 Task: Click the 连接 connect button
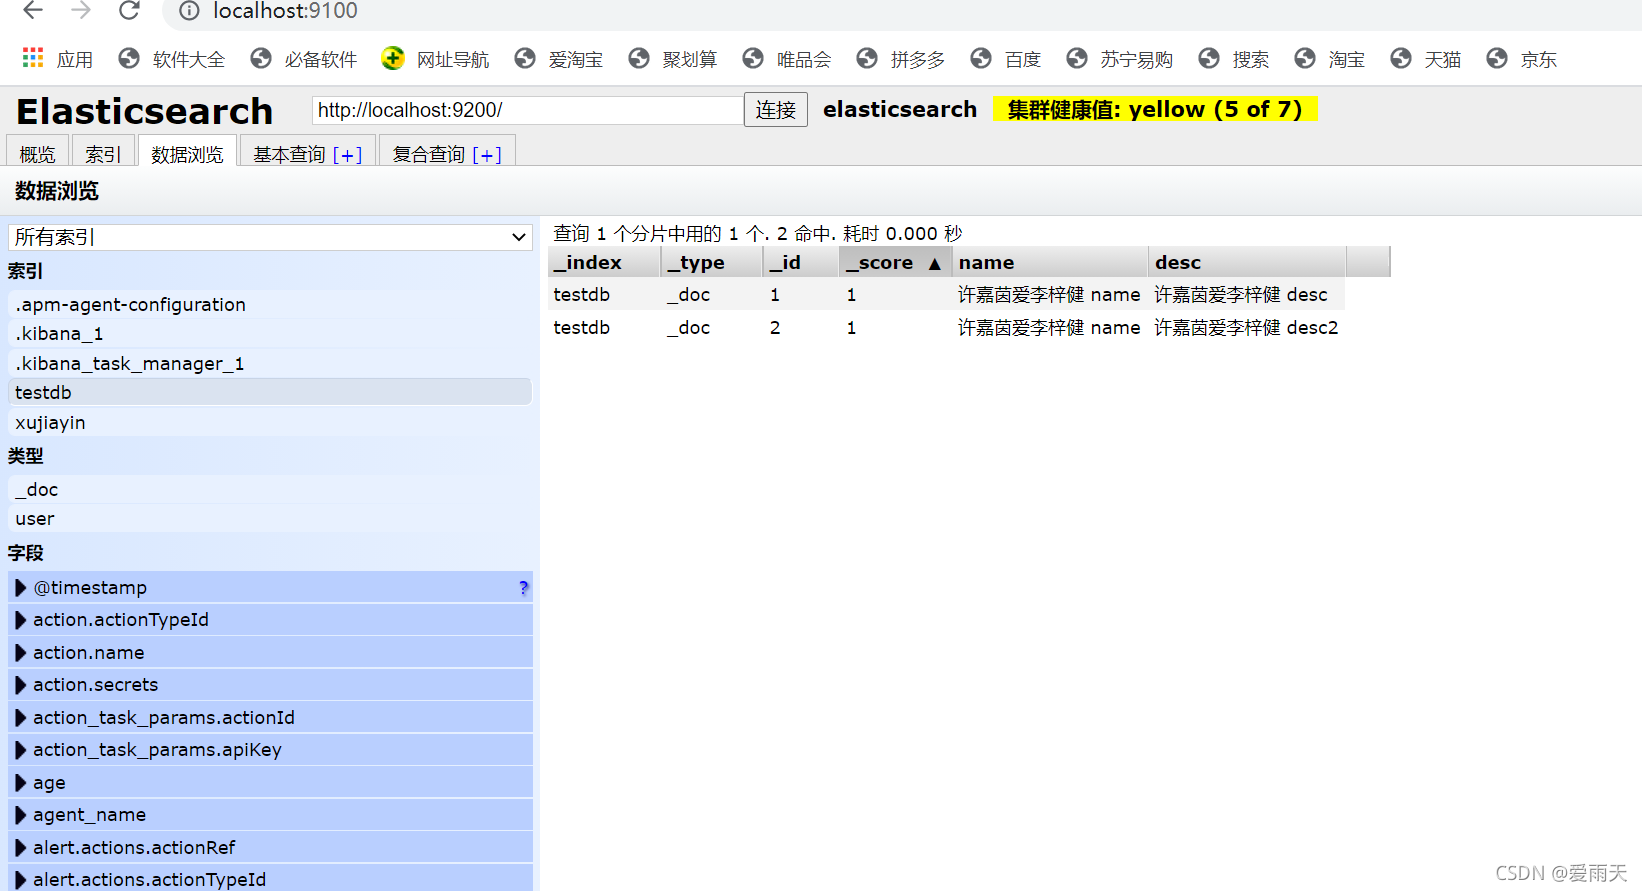click(x=776, y=110)
